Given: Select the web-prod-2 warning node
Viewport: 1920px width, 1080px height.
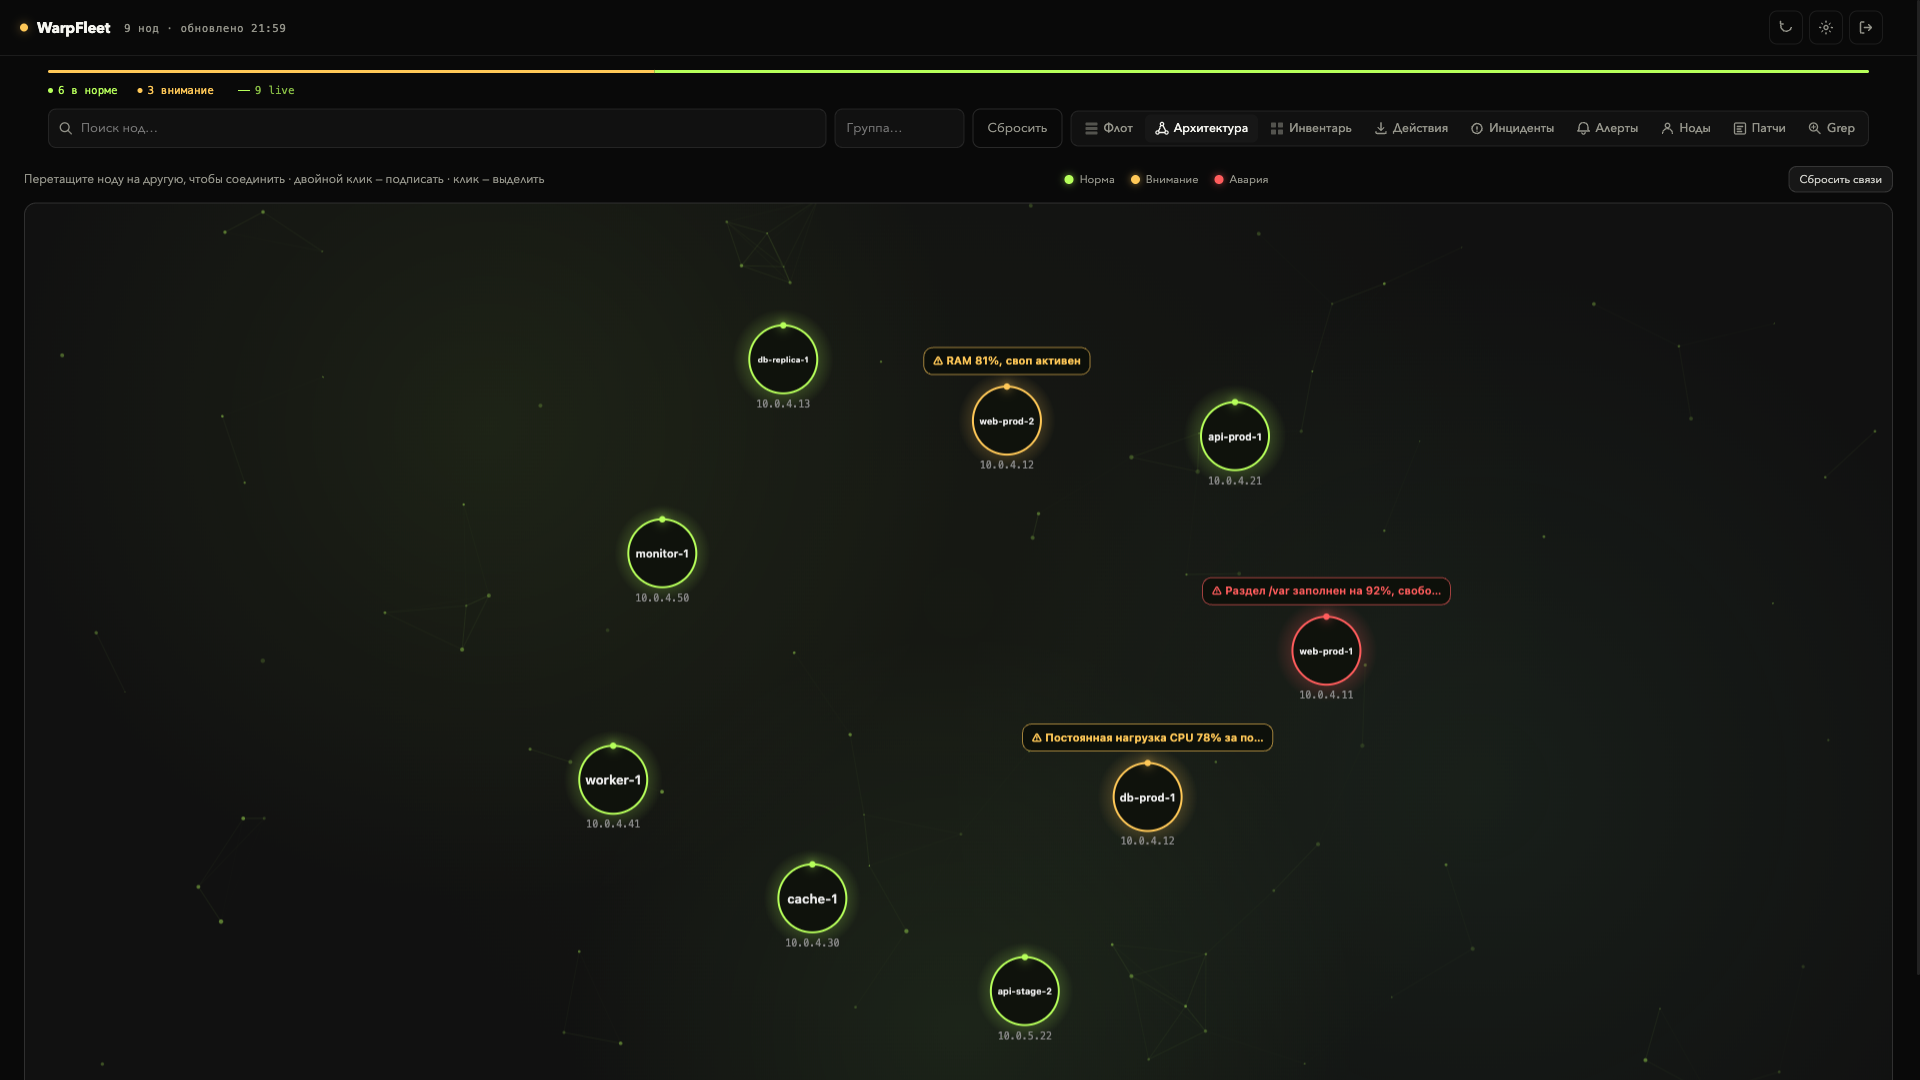Looking at the screenshot, I should coord(1006,421).
